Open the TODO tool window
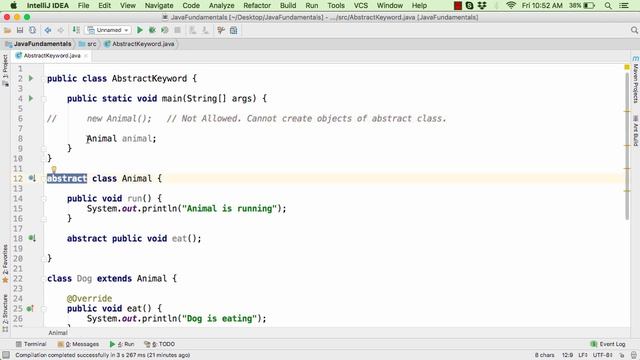 (x=160, y=344)
